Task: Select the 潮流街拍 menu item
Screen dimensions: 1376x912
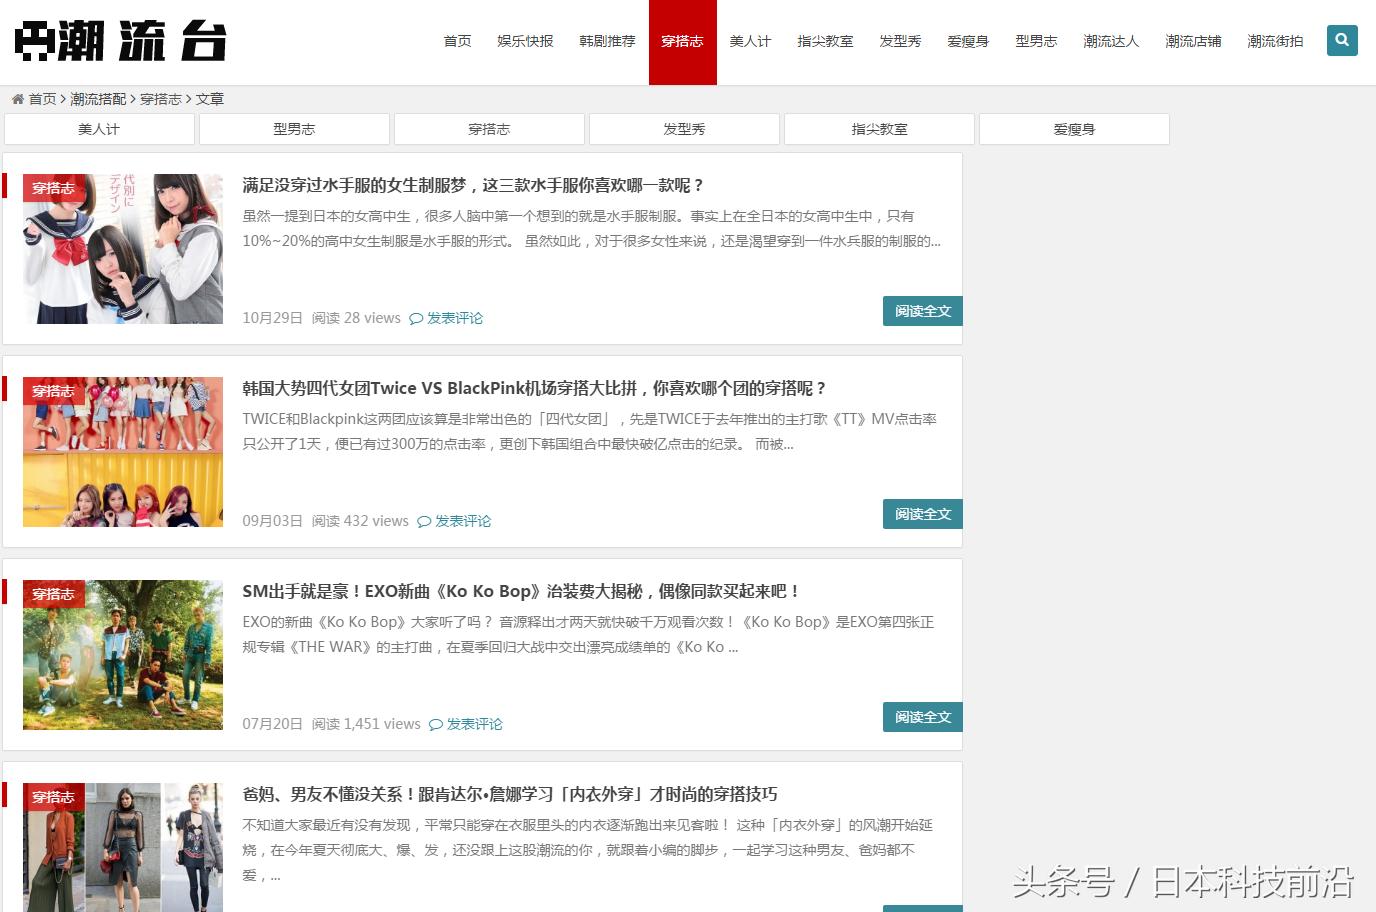Action: point(1275,41)
